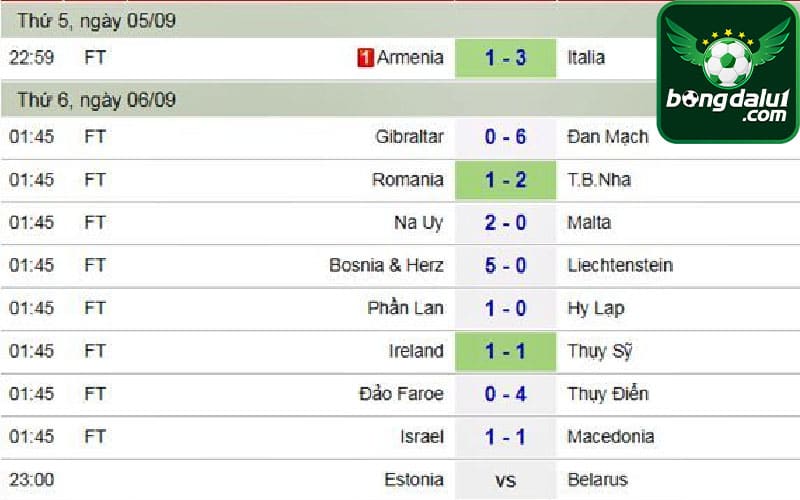800x500 pixels.
Task: Click the Belarus team name
Action: tap(597, 480)
